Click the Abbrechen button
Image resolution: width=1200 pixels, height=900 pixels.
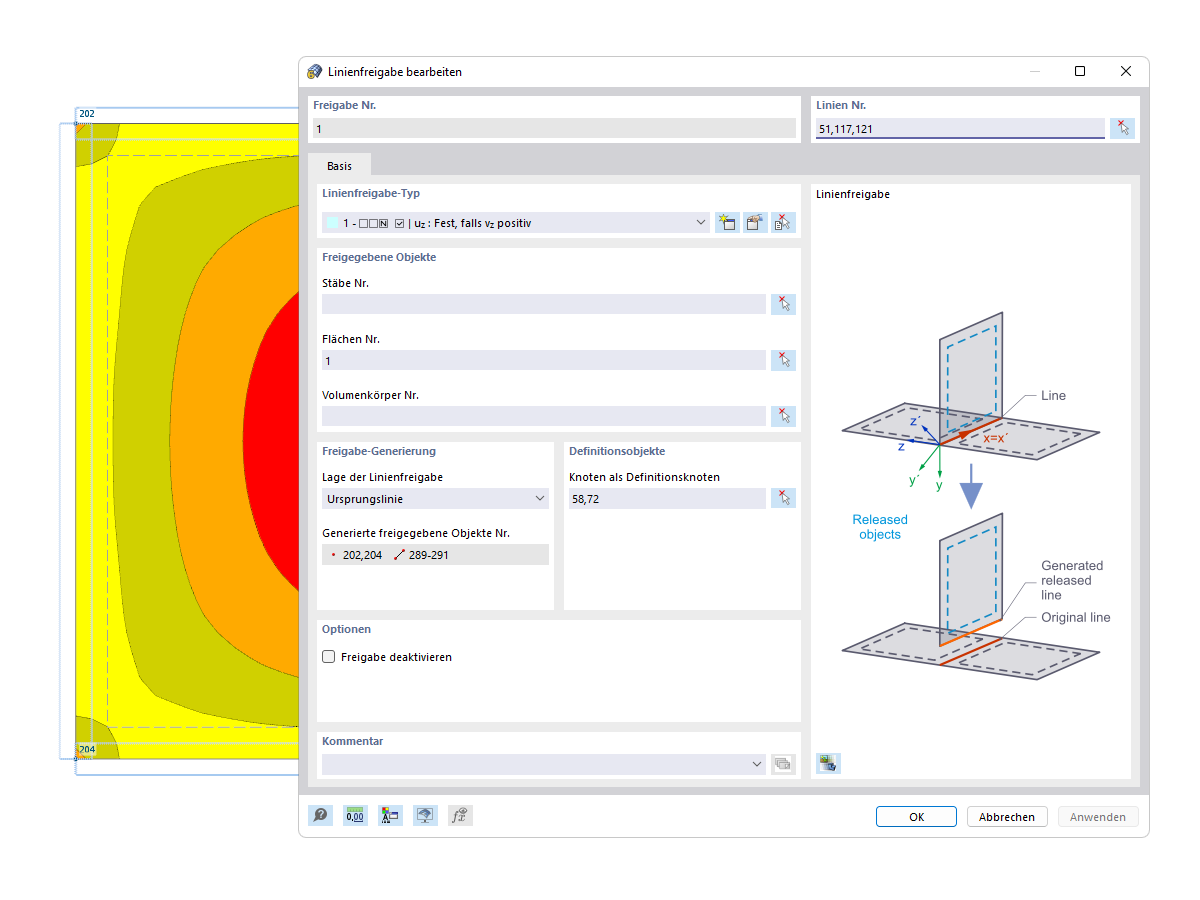(x=1007, y=817)
